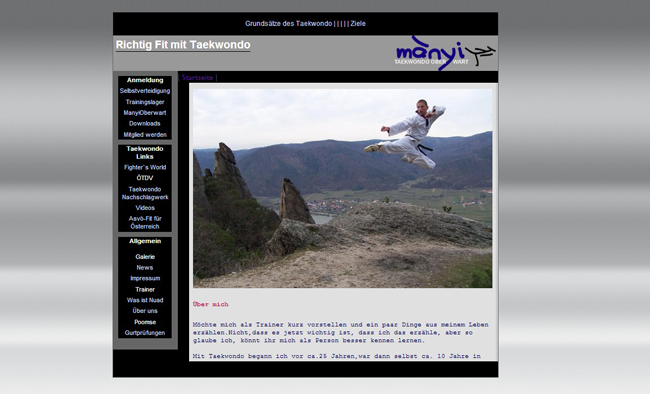Open the Ziele link in top bar

point(358,24)
